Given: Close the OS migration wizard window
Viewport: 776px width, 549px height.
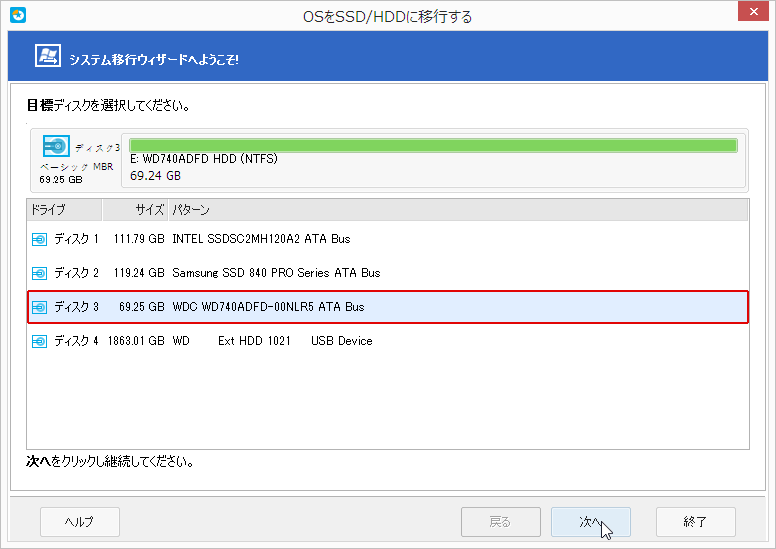Looking at the screenshot, I should [753, 11].
